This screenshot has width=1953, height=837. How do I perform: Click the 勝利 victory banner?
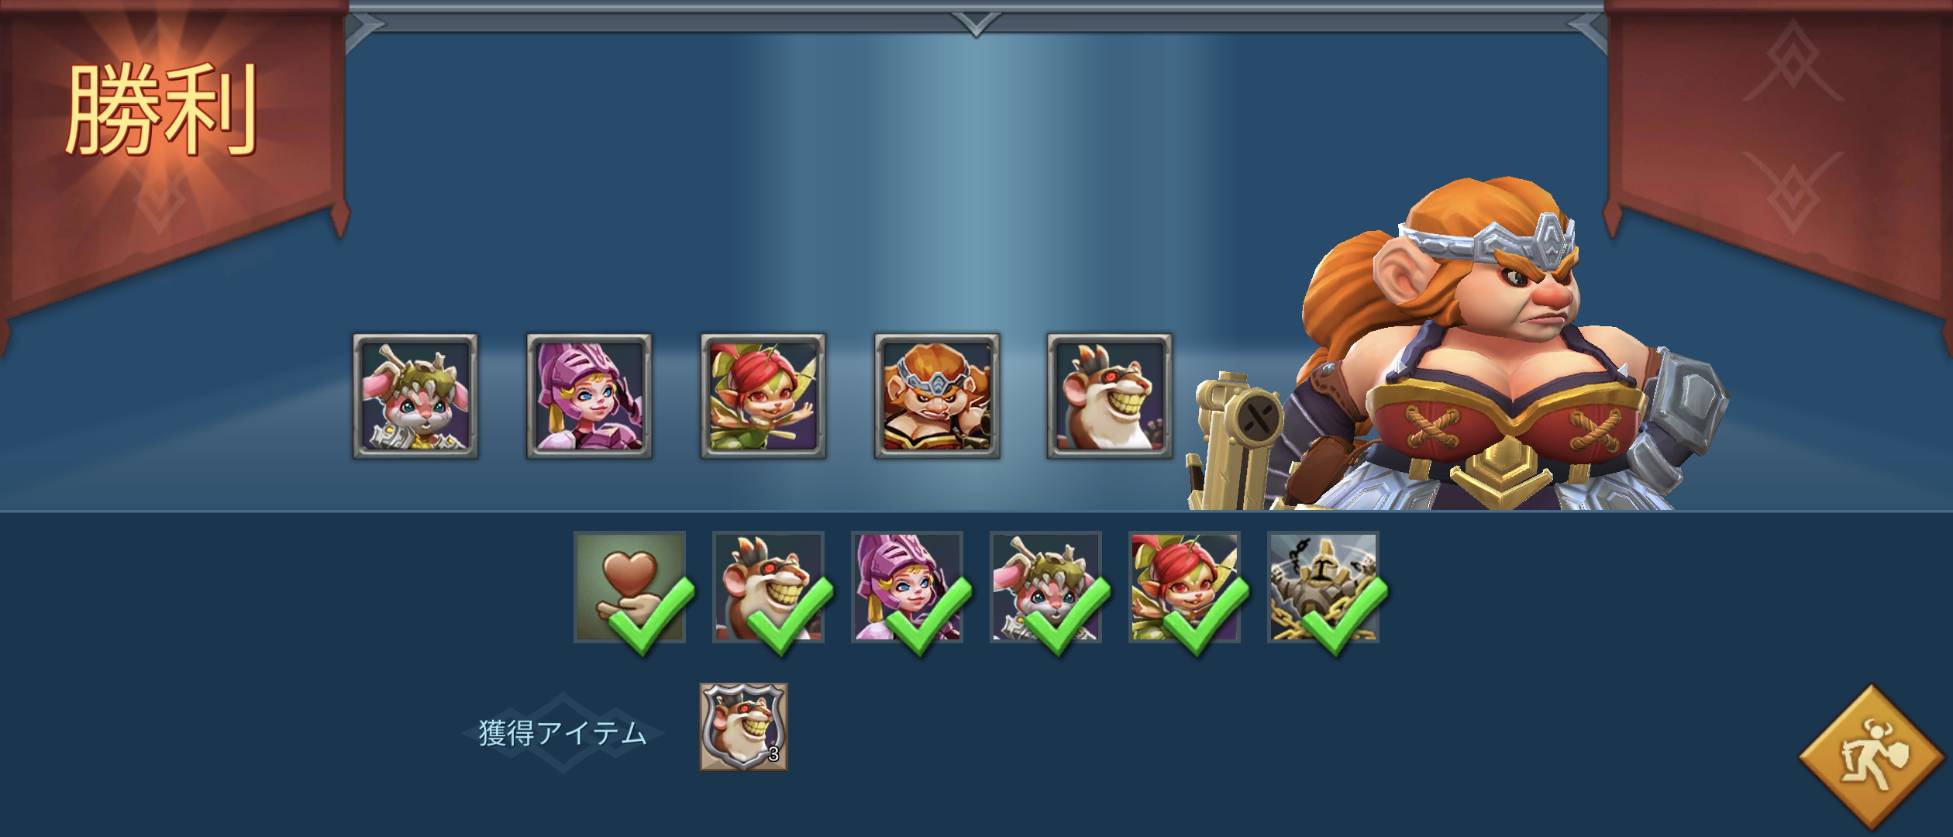(x=160, y=110)
